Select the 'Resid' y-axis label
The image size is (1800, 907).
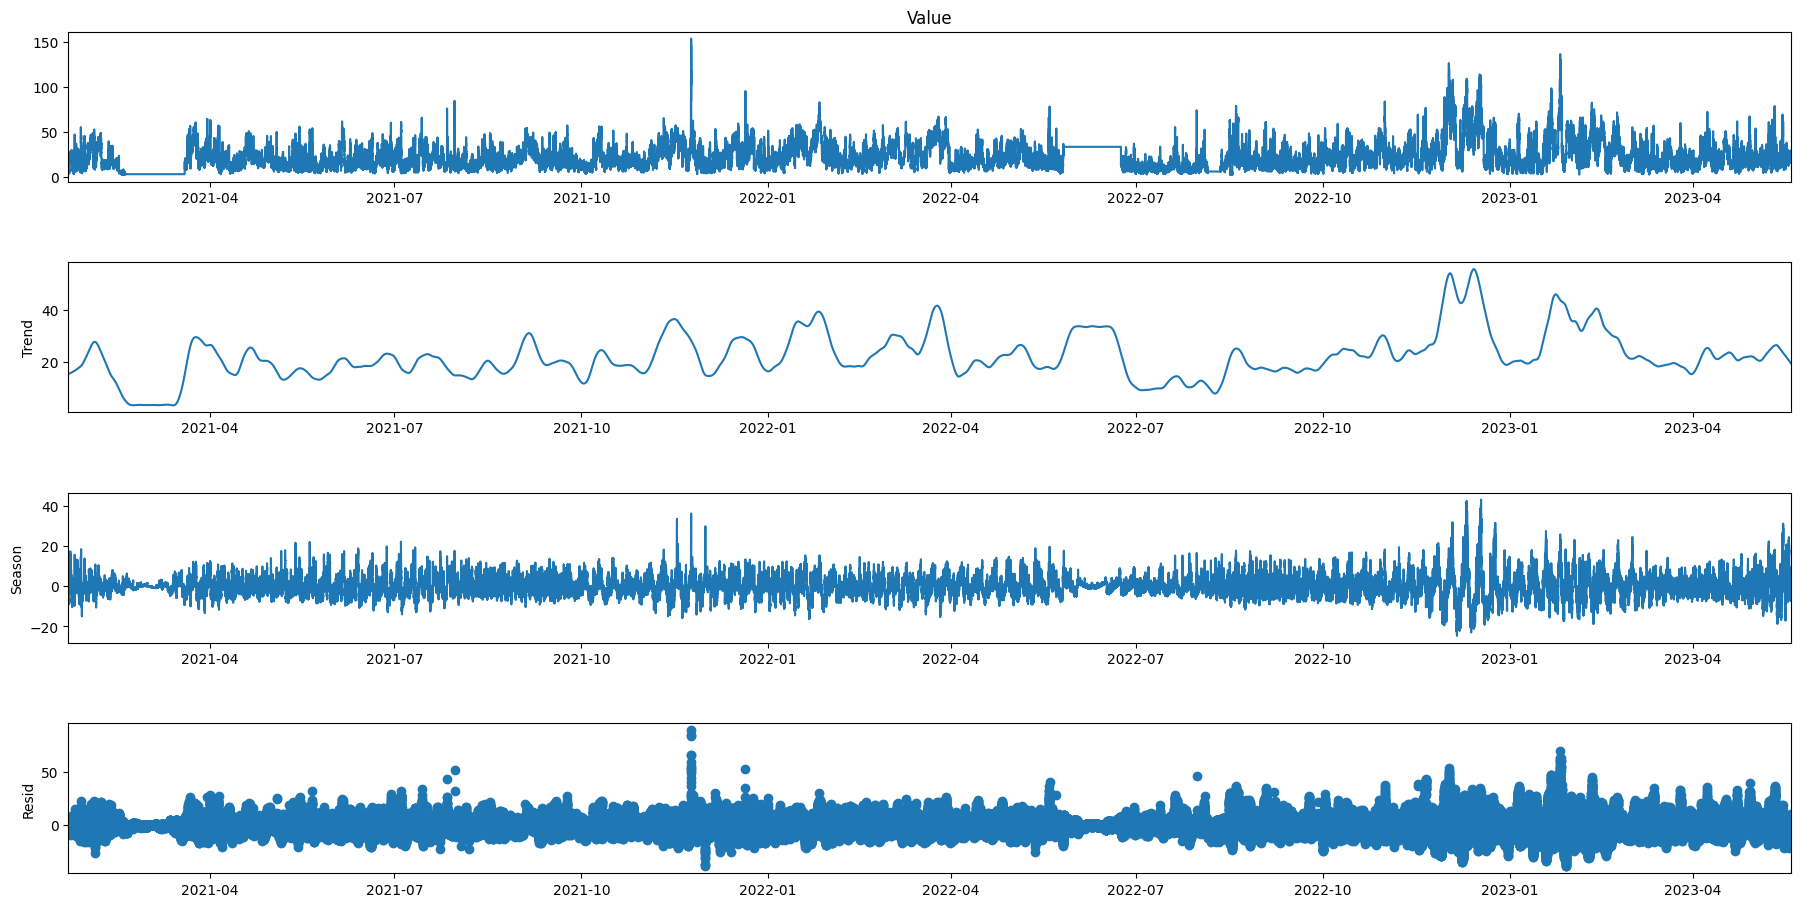pos(28,800)
